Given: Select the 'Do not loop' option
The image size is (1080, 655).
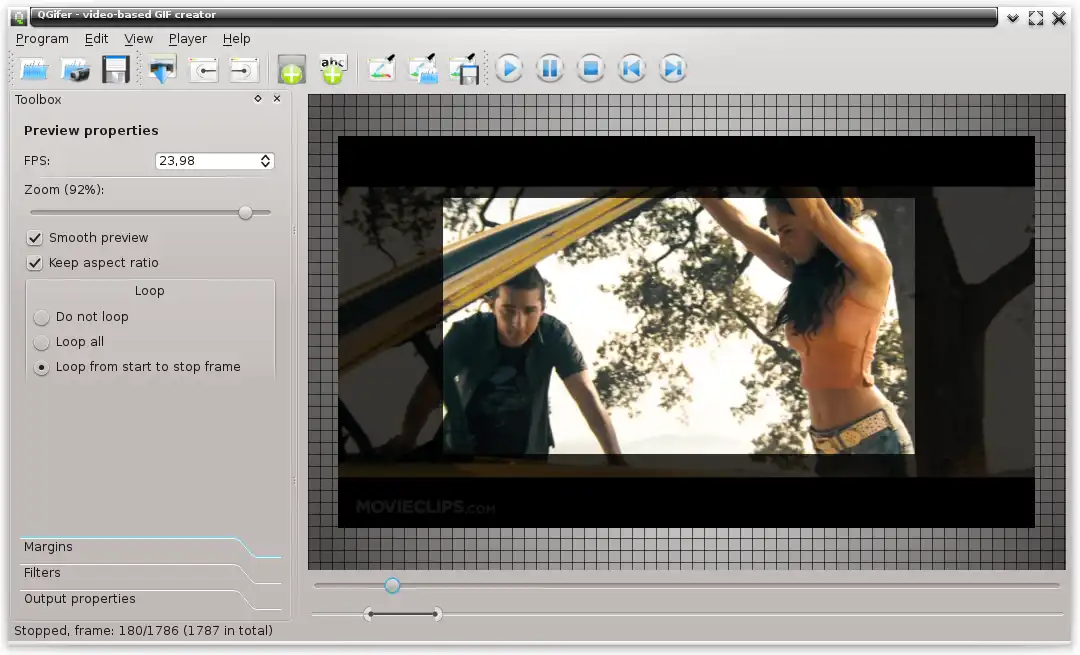Looking at the screenshot, I should (41, 317).
